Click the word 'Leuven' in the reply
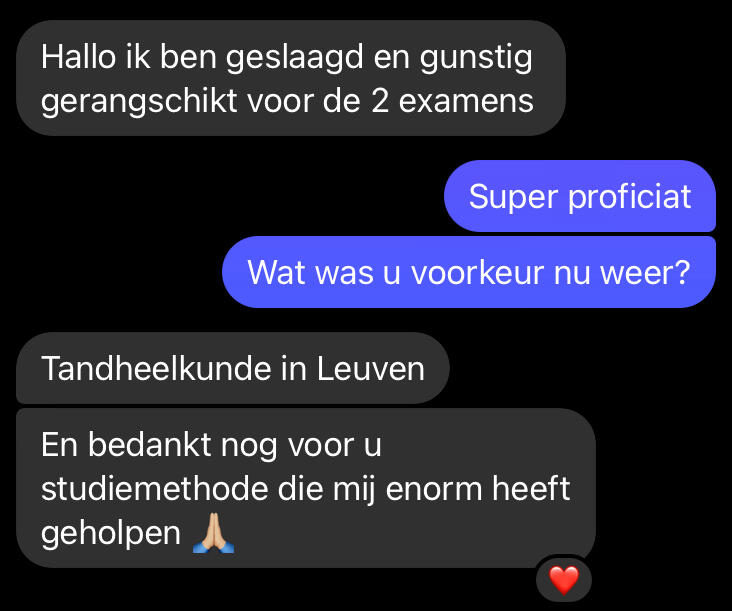Viewport: 732px width, 611px height. [371, 369]
